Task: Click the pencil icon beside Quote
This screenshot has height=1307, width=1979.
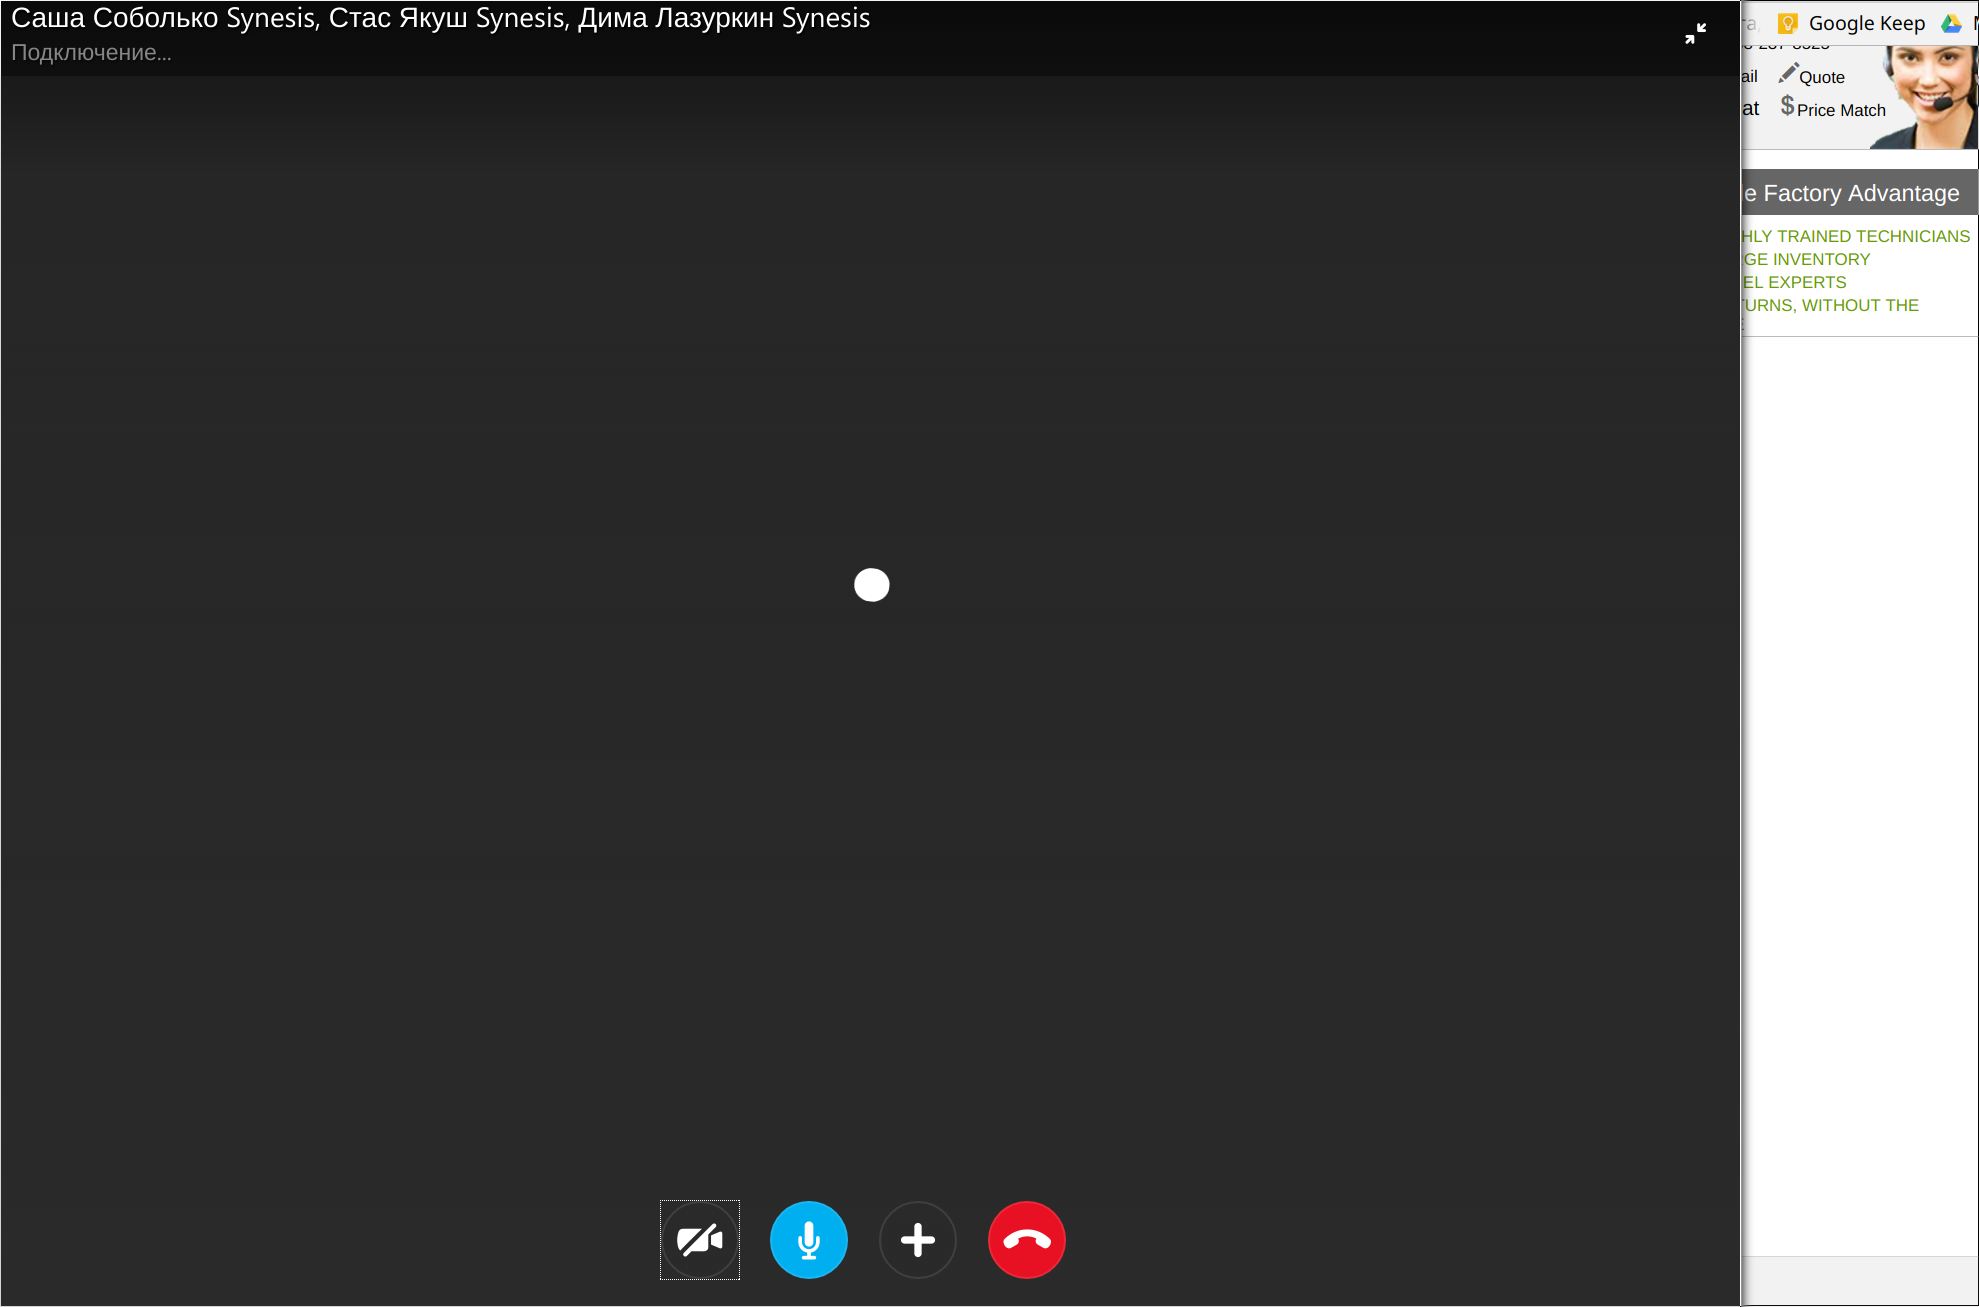Action: (x=1788, y=73)
